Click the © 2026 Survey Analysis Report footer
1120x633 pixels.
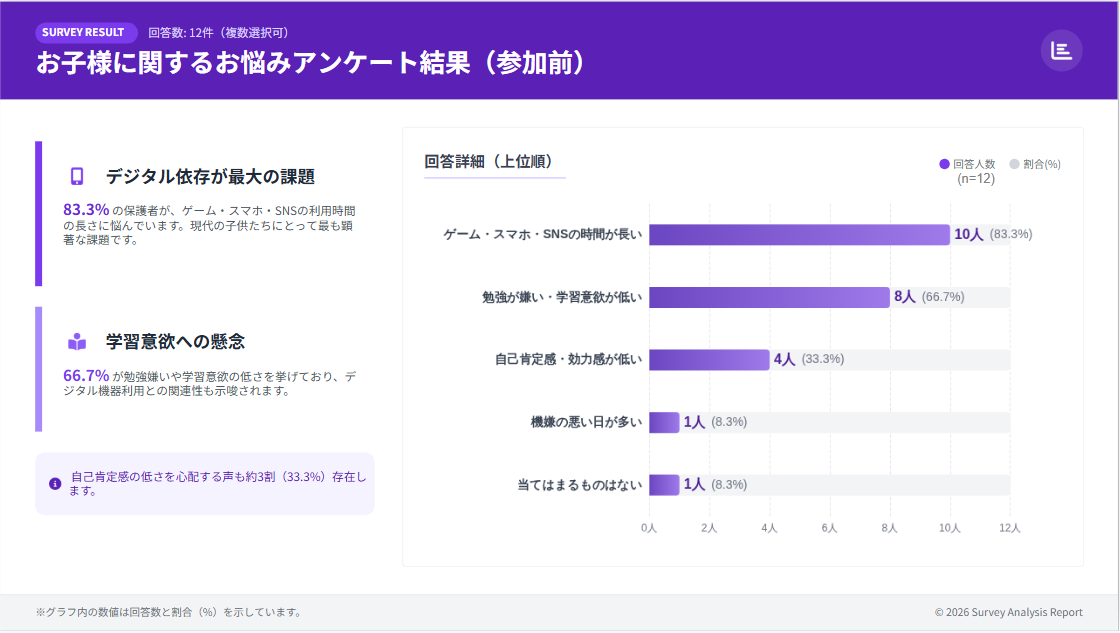(1008, 612)
